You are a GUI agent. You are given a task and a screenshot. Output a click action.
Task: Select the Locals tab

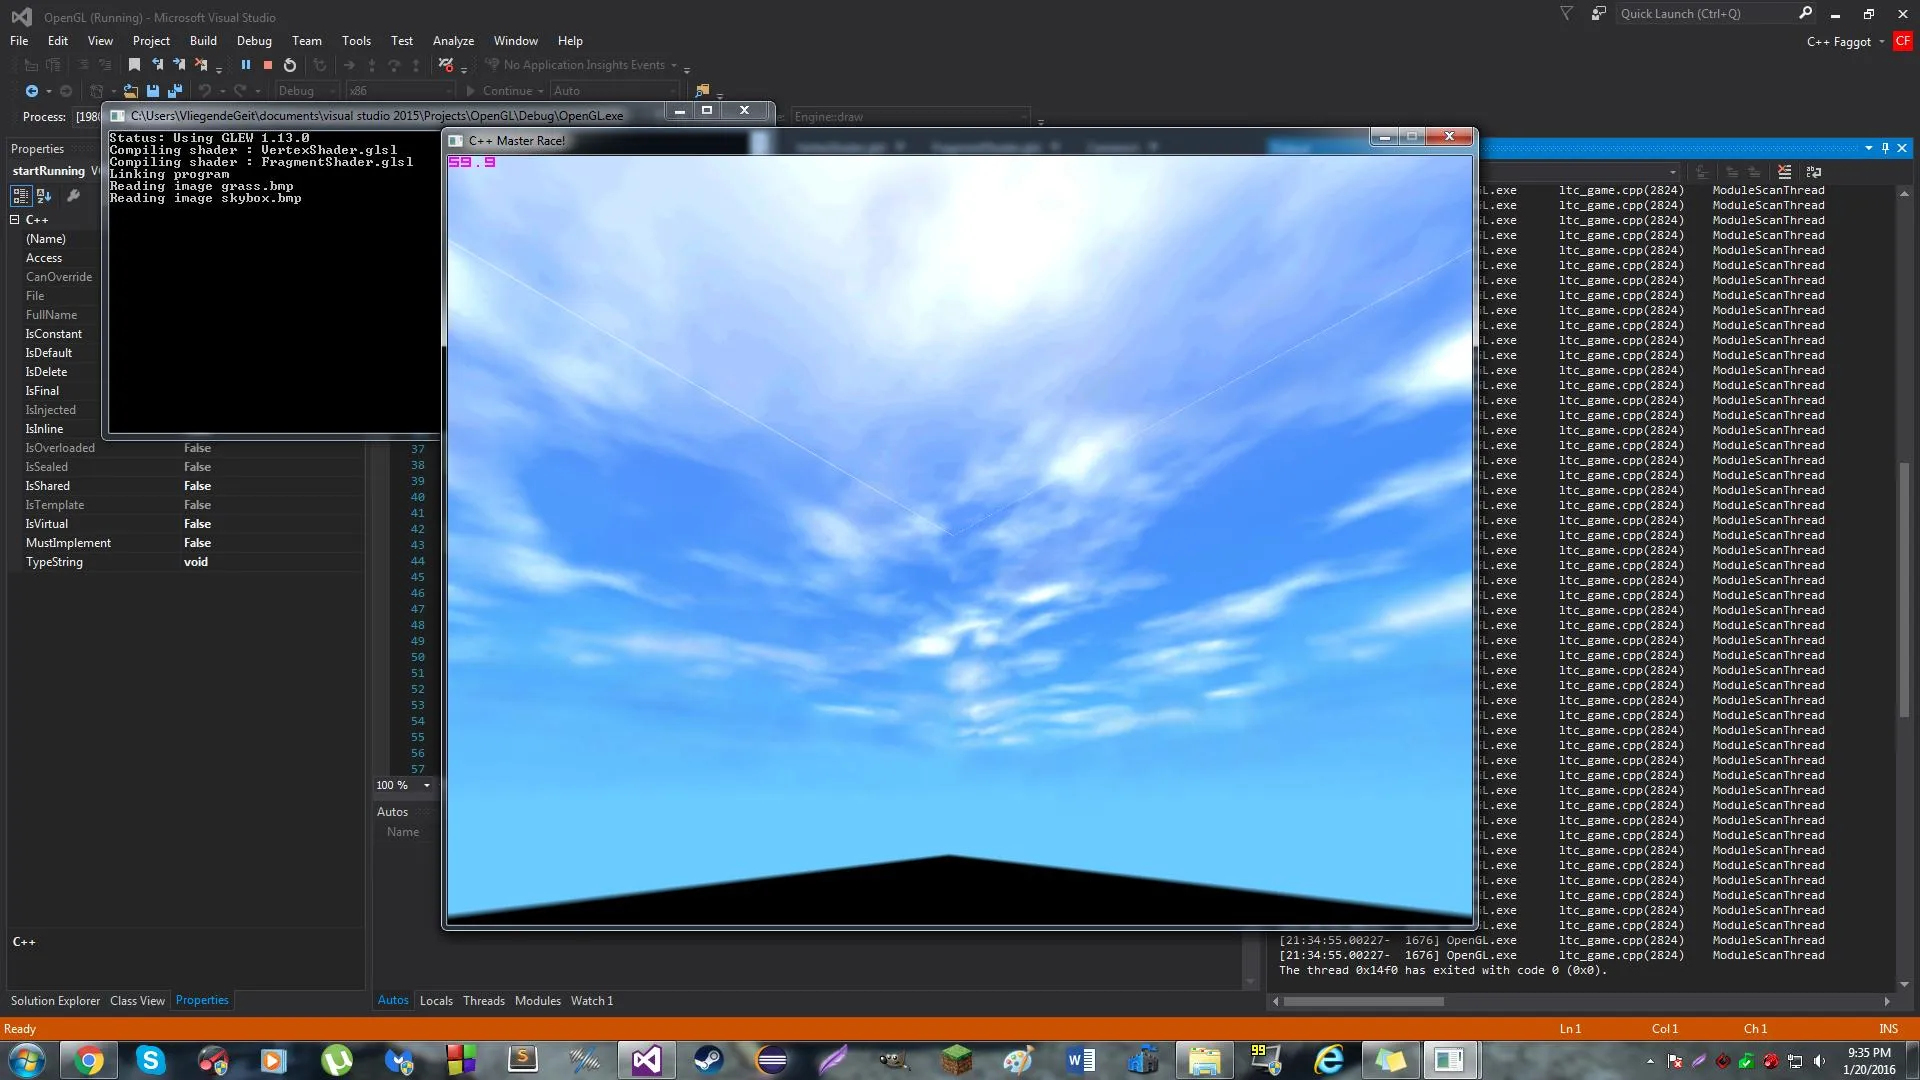[436, 1000]
